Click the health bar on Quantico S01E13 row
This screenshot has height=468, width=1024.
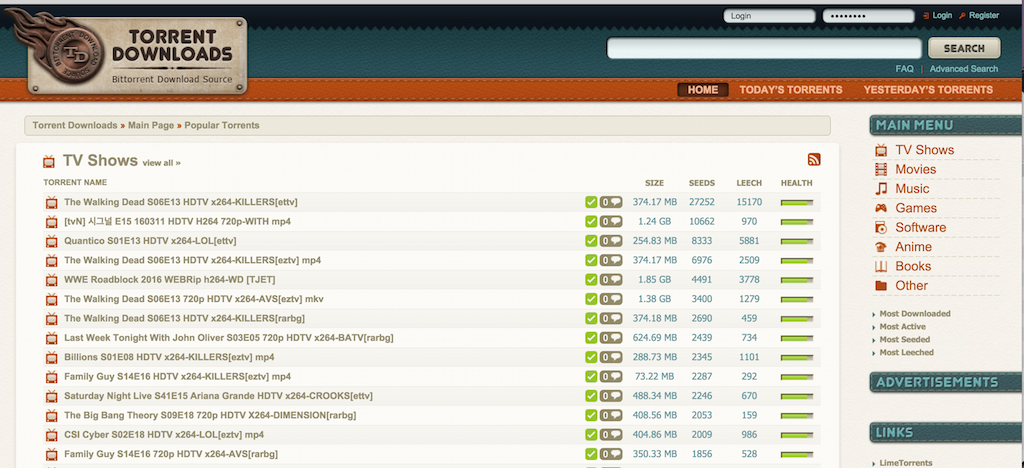point(797,242)
